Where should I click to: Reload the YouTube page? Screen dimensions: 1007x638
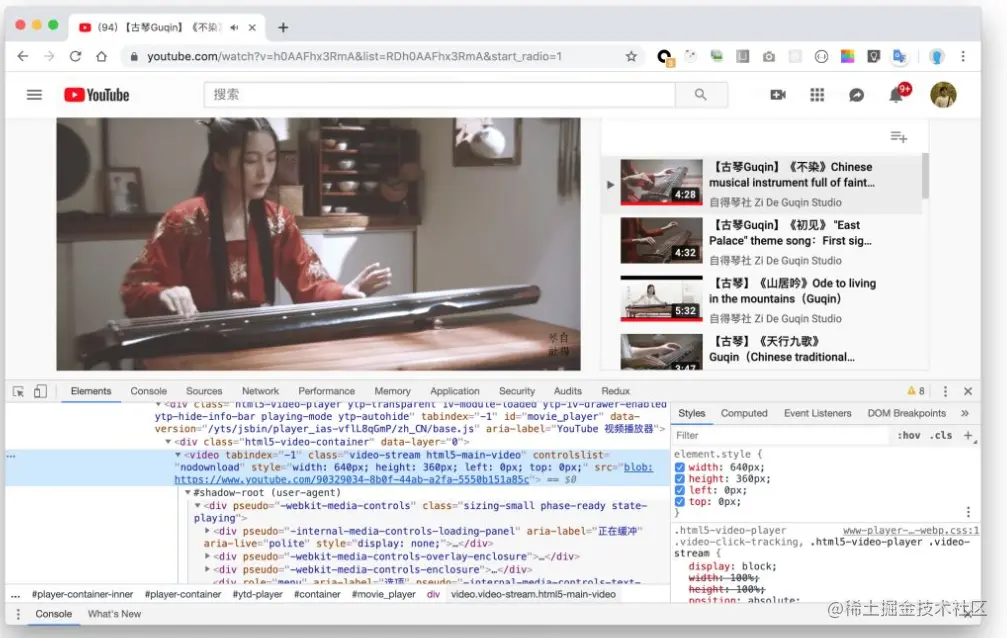(x=75, y=57)
